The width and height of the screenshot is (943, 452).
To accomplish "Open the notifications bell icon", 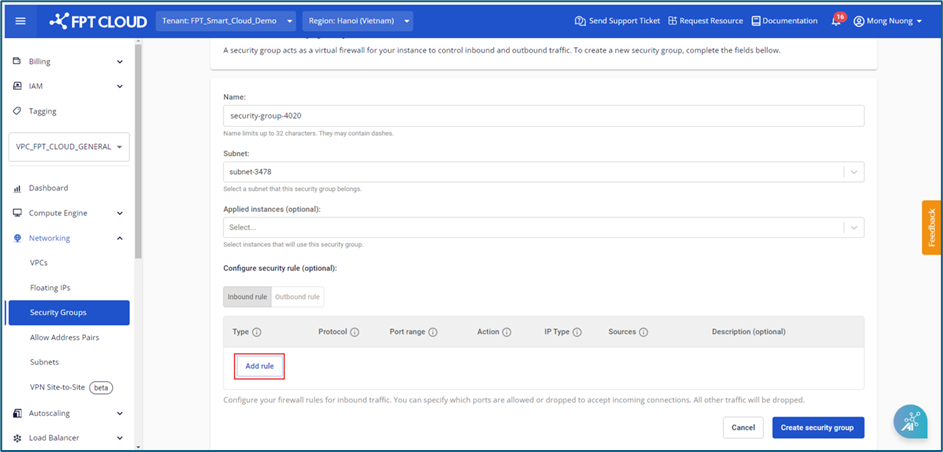I will click(836, 21).
